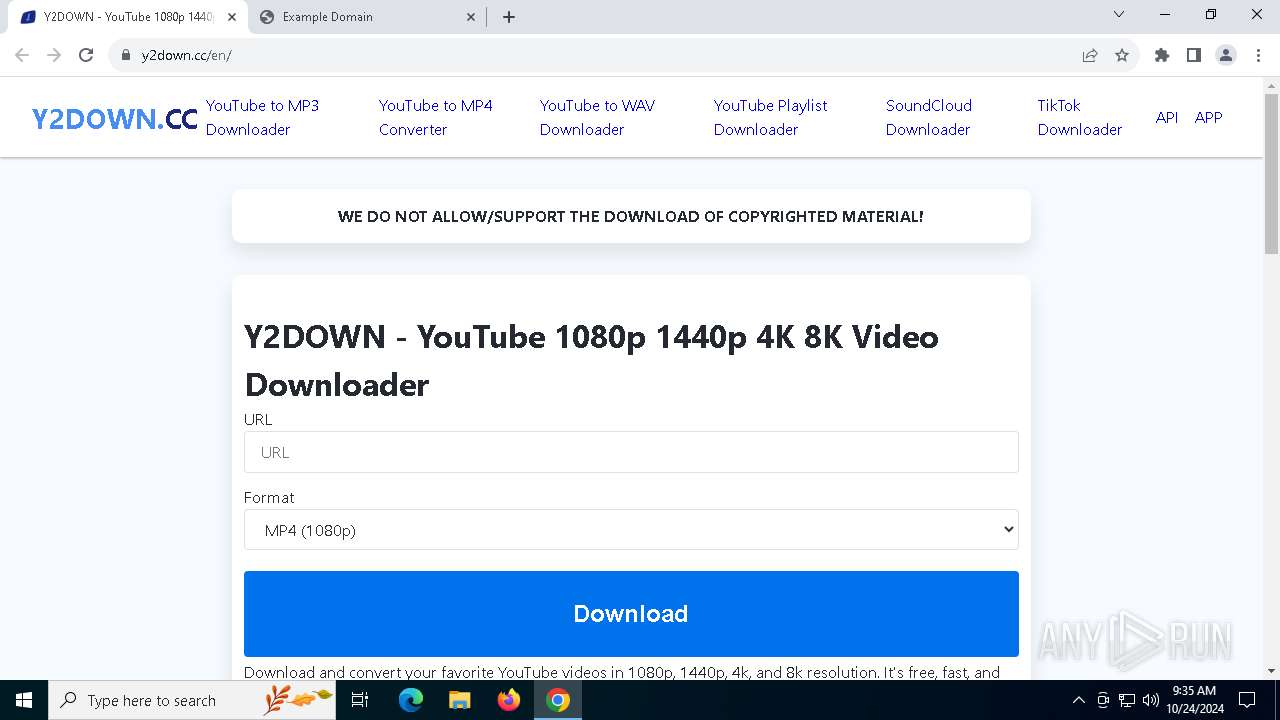Viewport: 1280px width, 720px height.
Task: Click the share page icon in address bar
Action: point(1090,55)
